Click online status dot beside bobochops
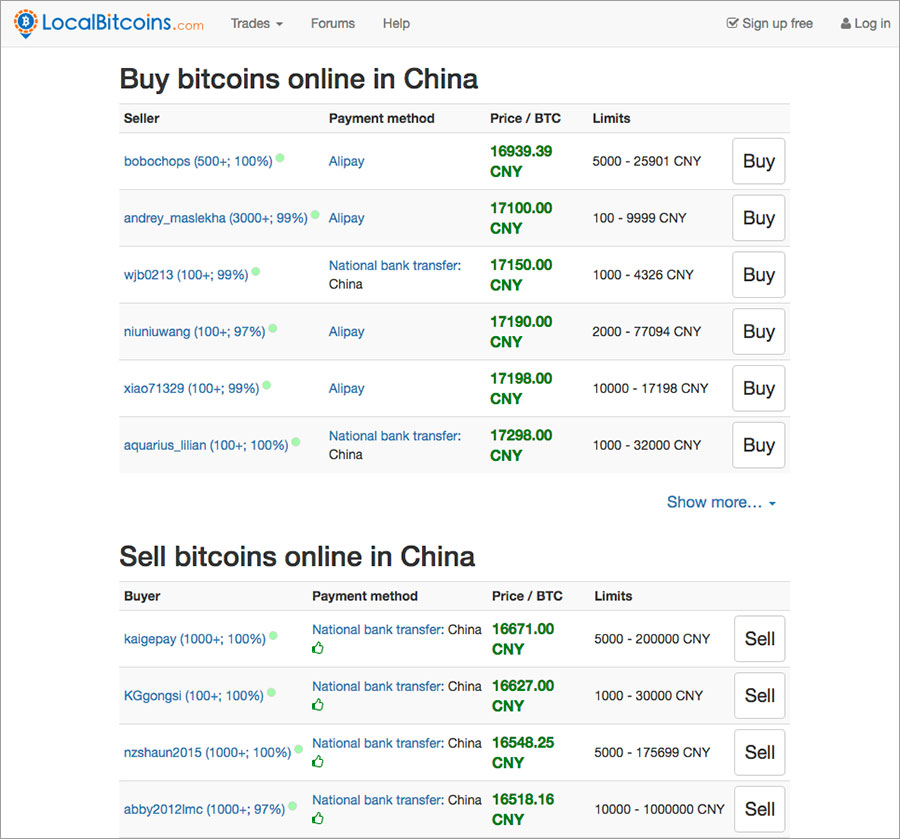 coord(280,158)
